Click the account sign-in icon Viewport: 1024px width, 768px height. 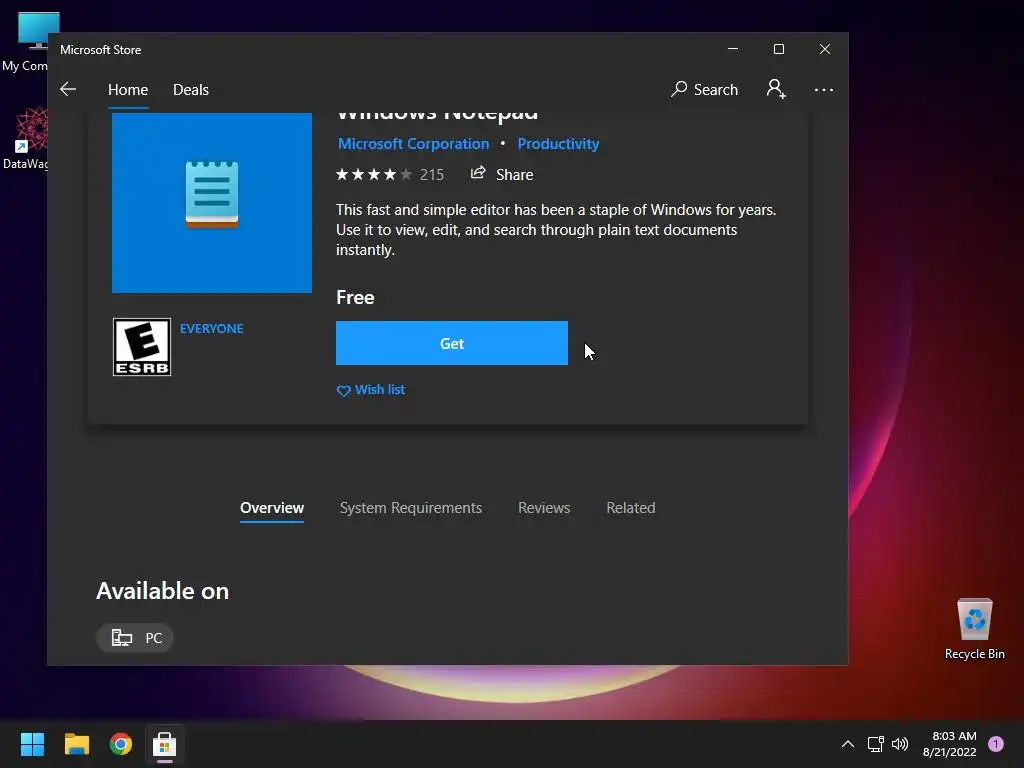pyautogui.click(x=776, y=89)
